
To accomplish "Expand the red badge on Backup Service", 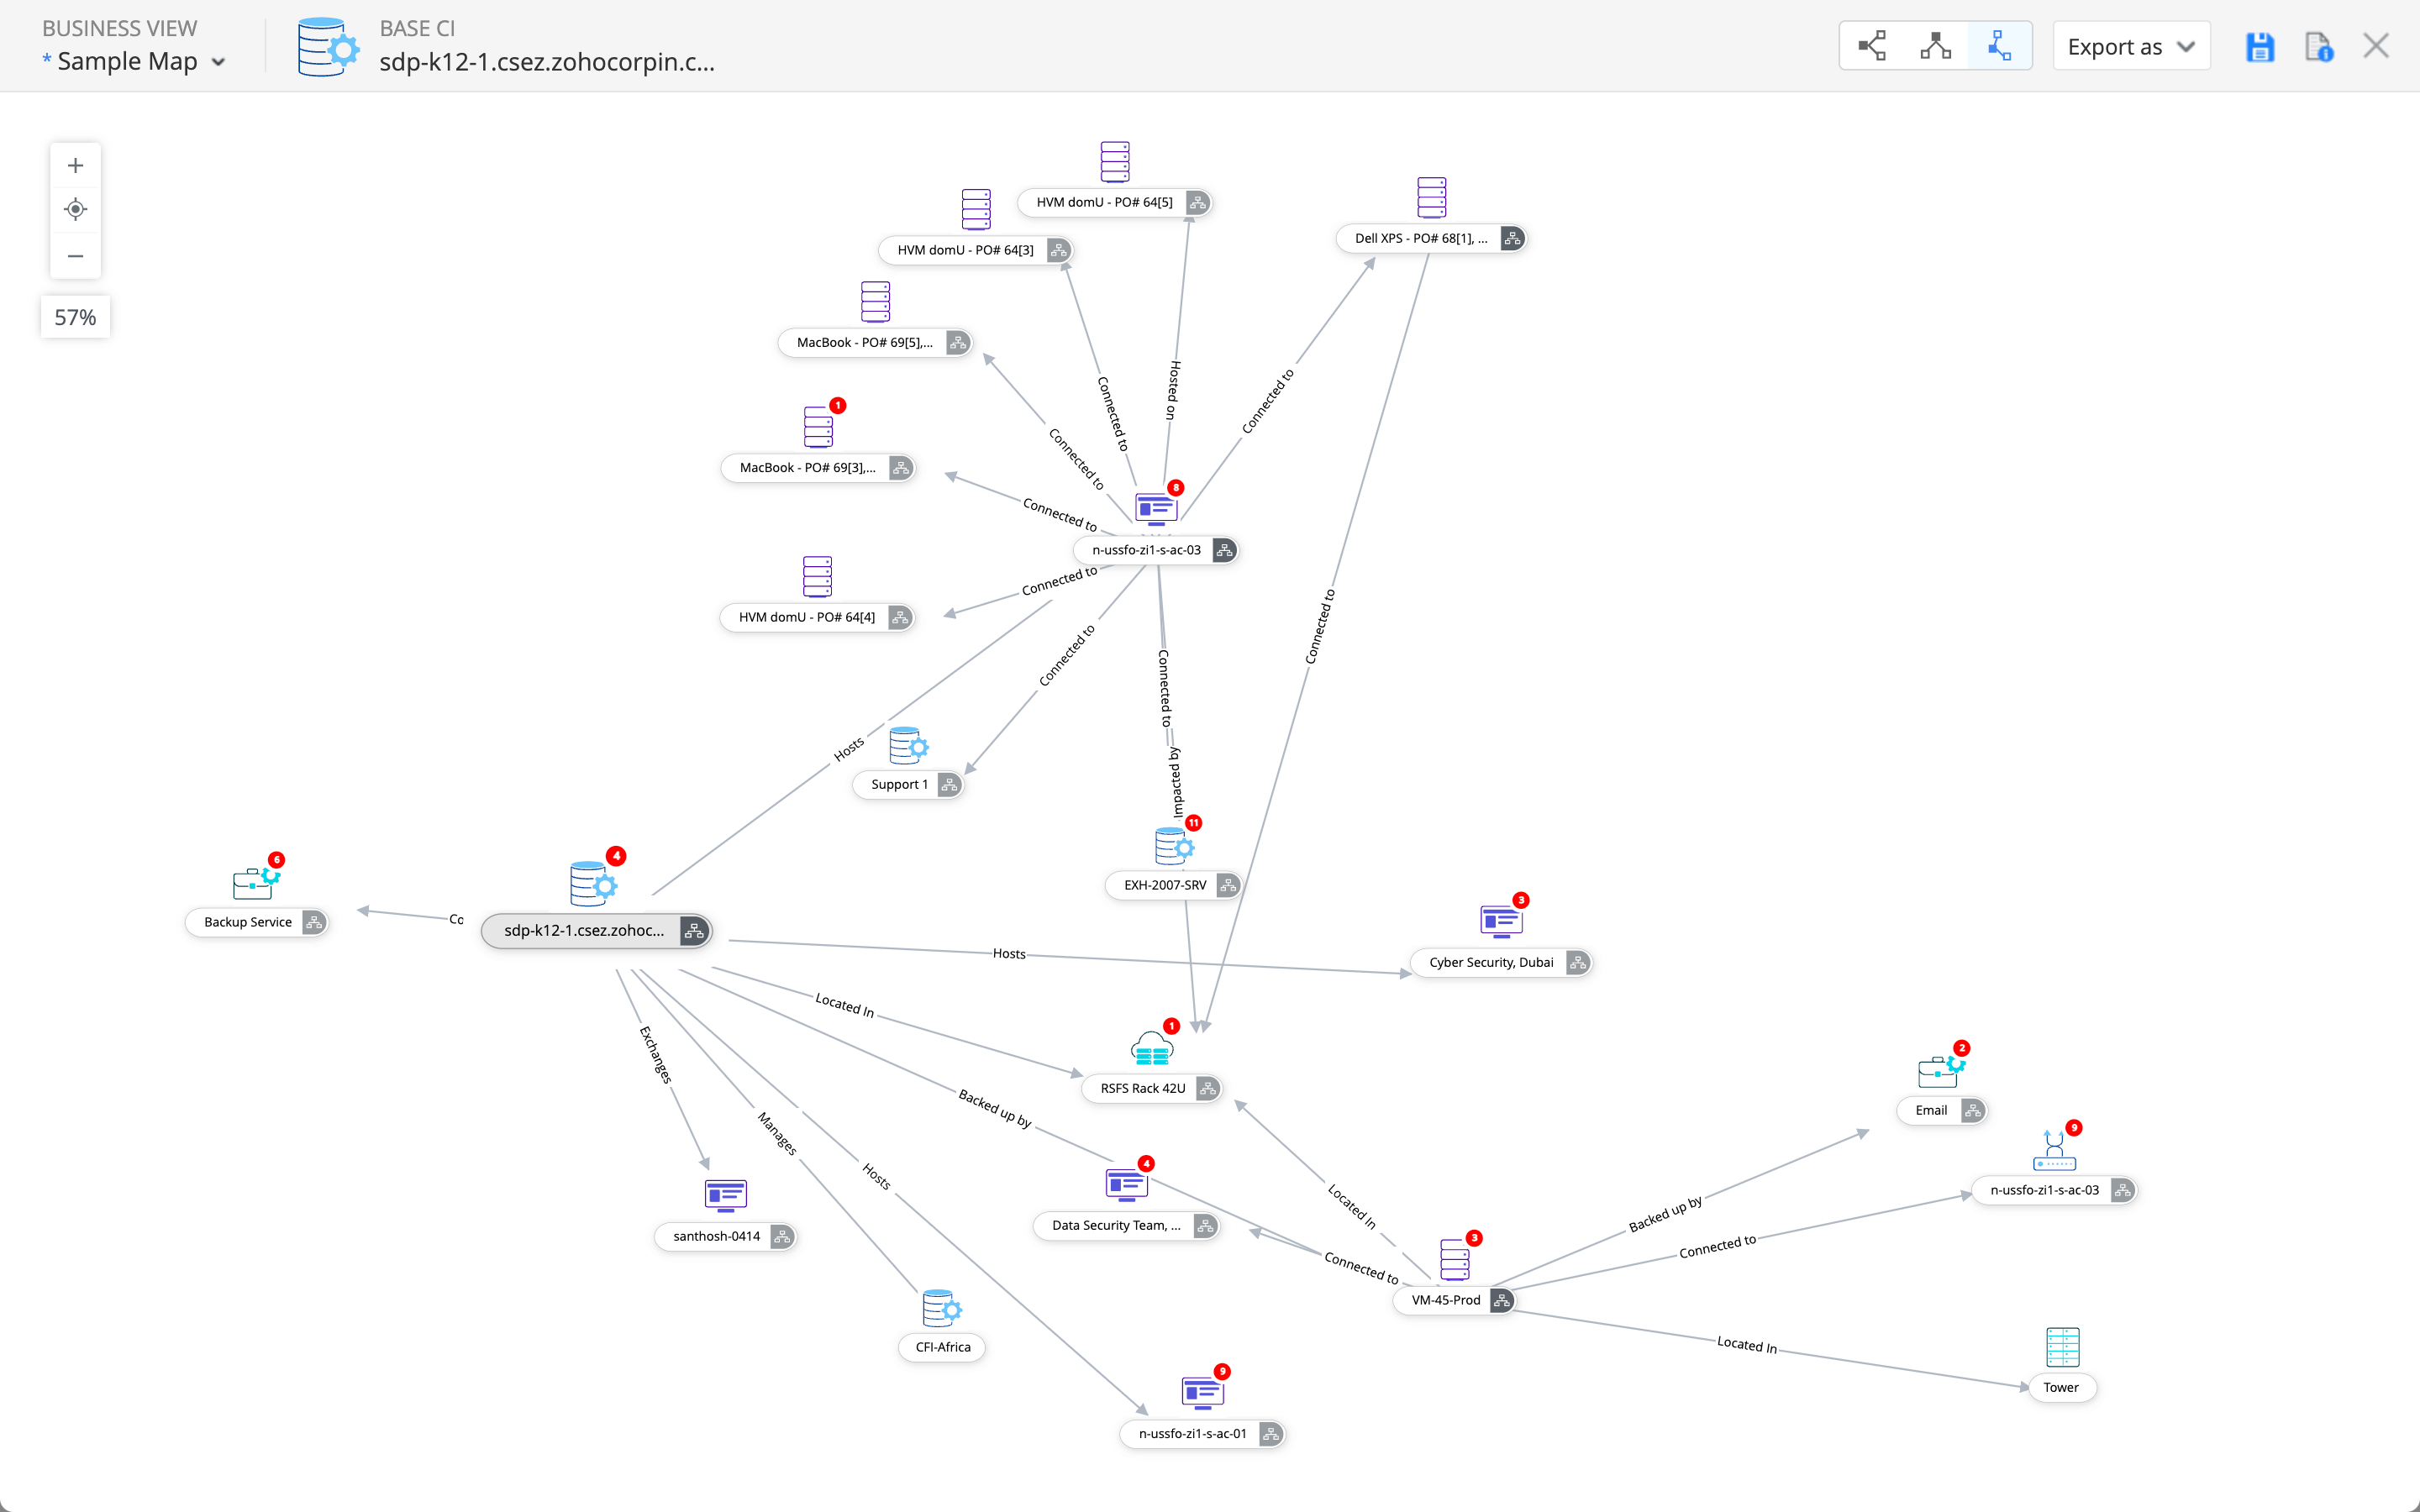I will [x=276, y=859].
